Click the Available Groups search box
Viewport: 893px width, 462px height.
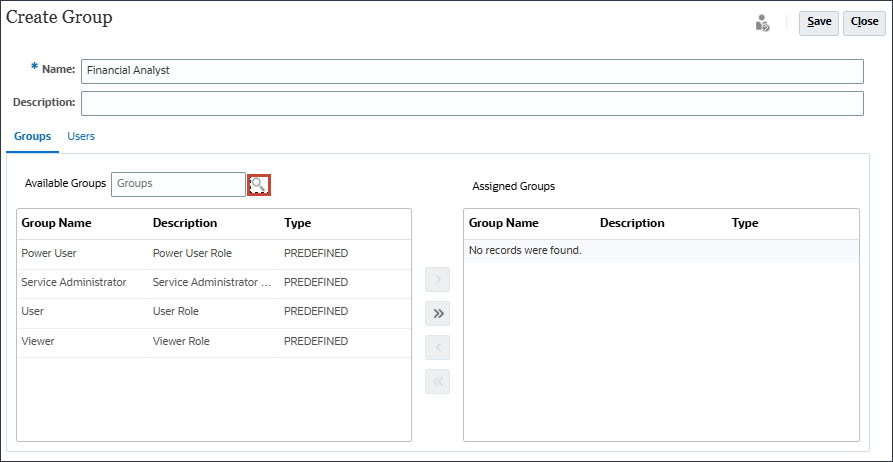coord(178,184)
